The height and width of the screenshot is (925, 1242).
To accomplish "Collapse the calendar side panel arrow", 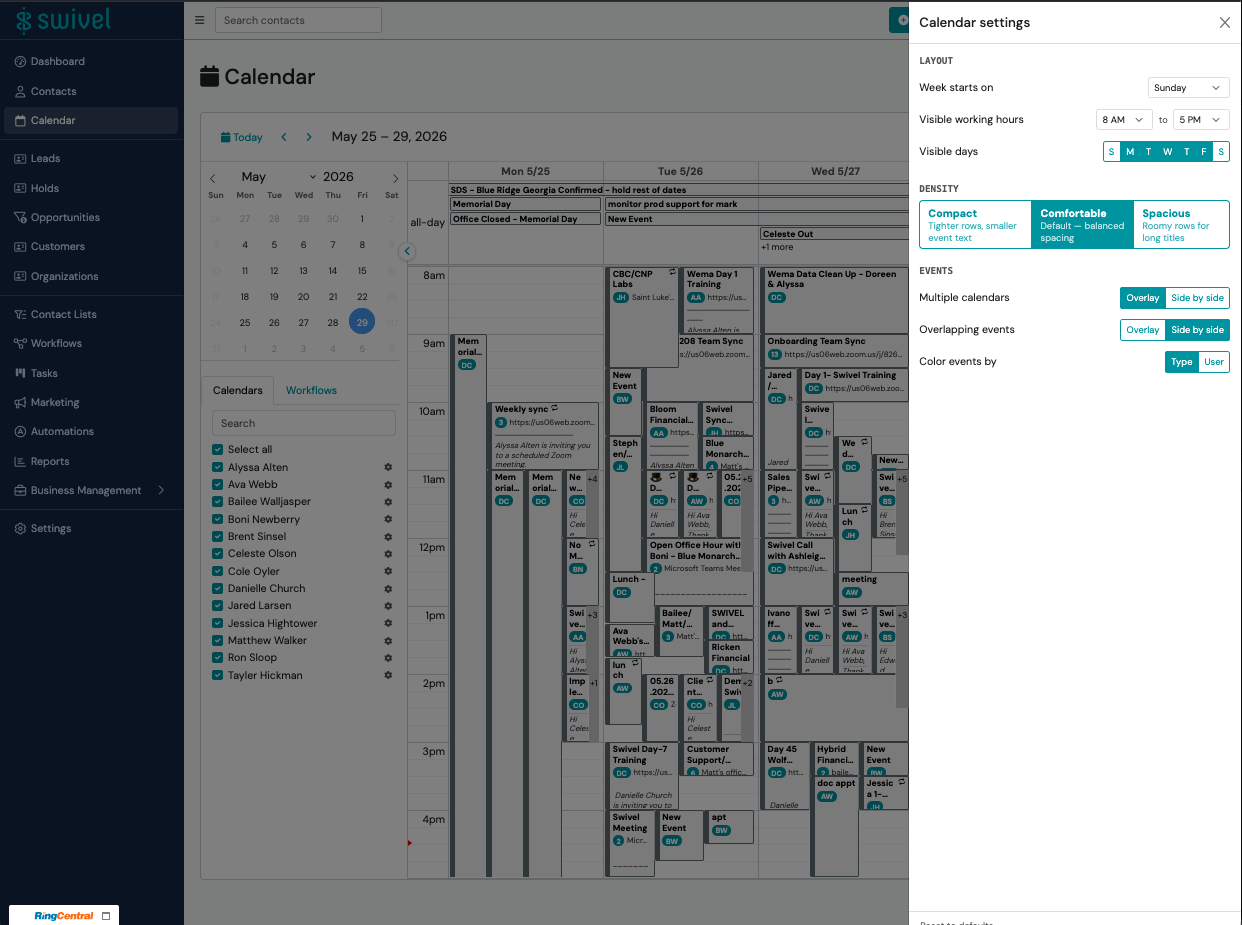I will click(407, 252).
